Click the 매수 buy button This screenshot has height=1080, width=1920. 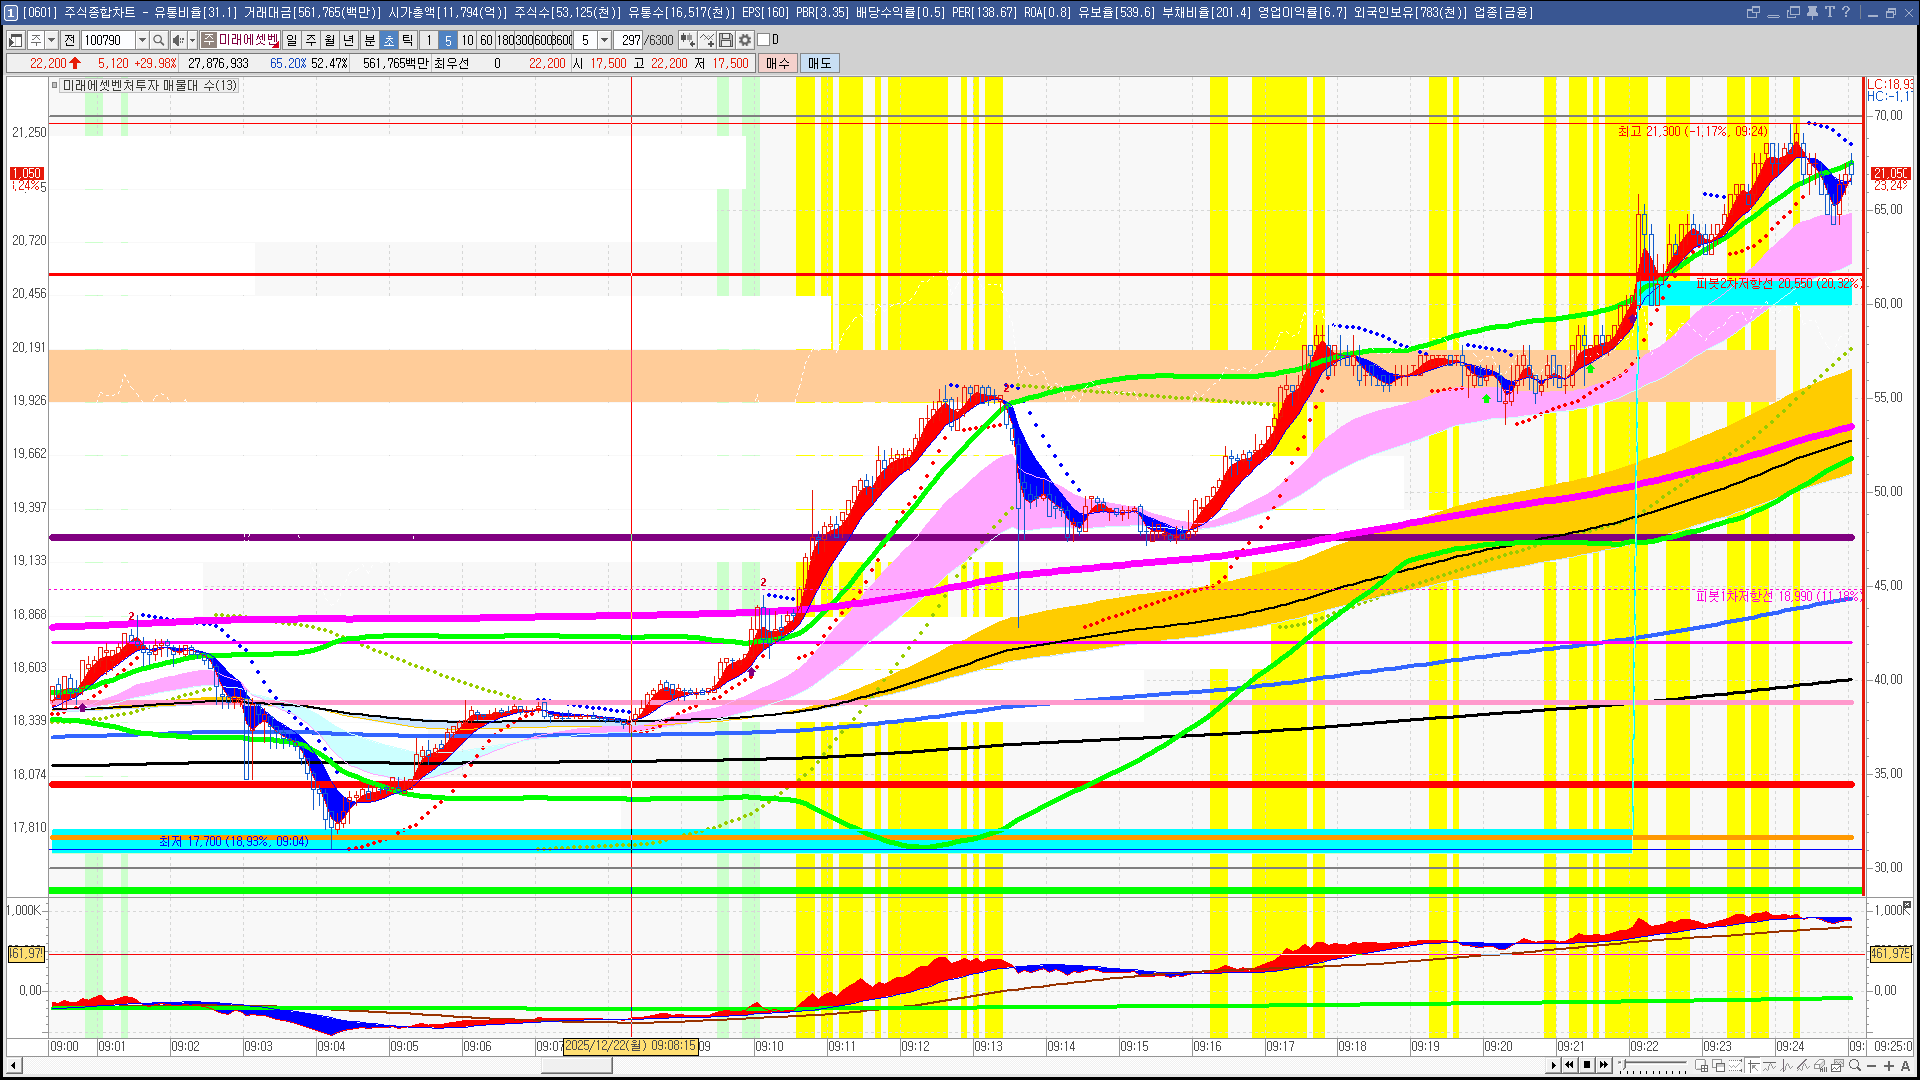tap(778, 63)
